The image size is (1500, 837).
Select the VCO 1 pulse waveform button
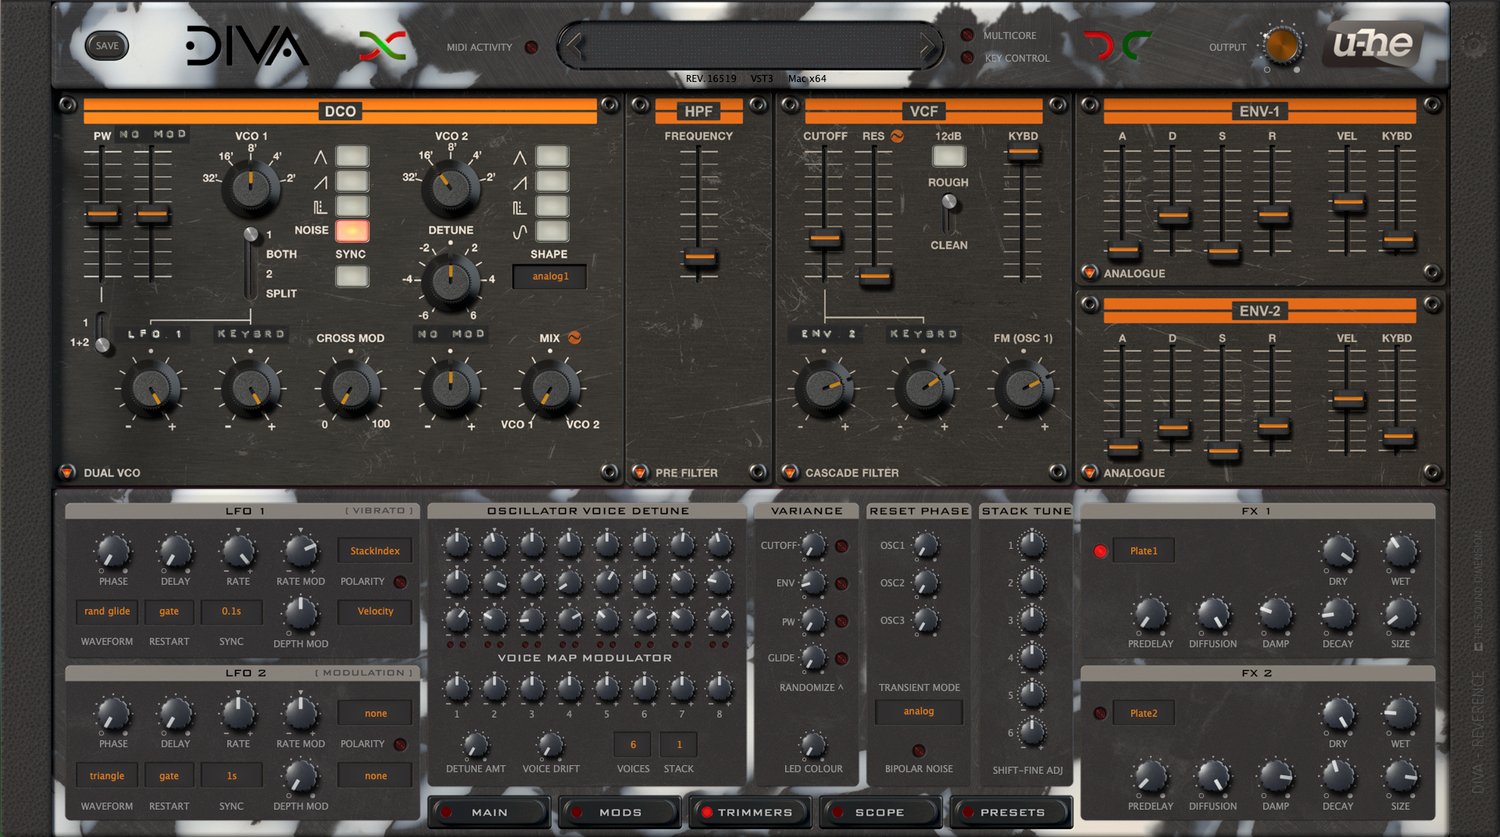tap(352, 206)
